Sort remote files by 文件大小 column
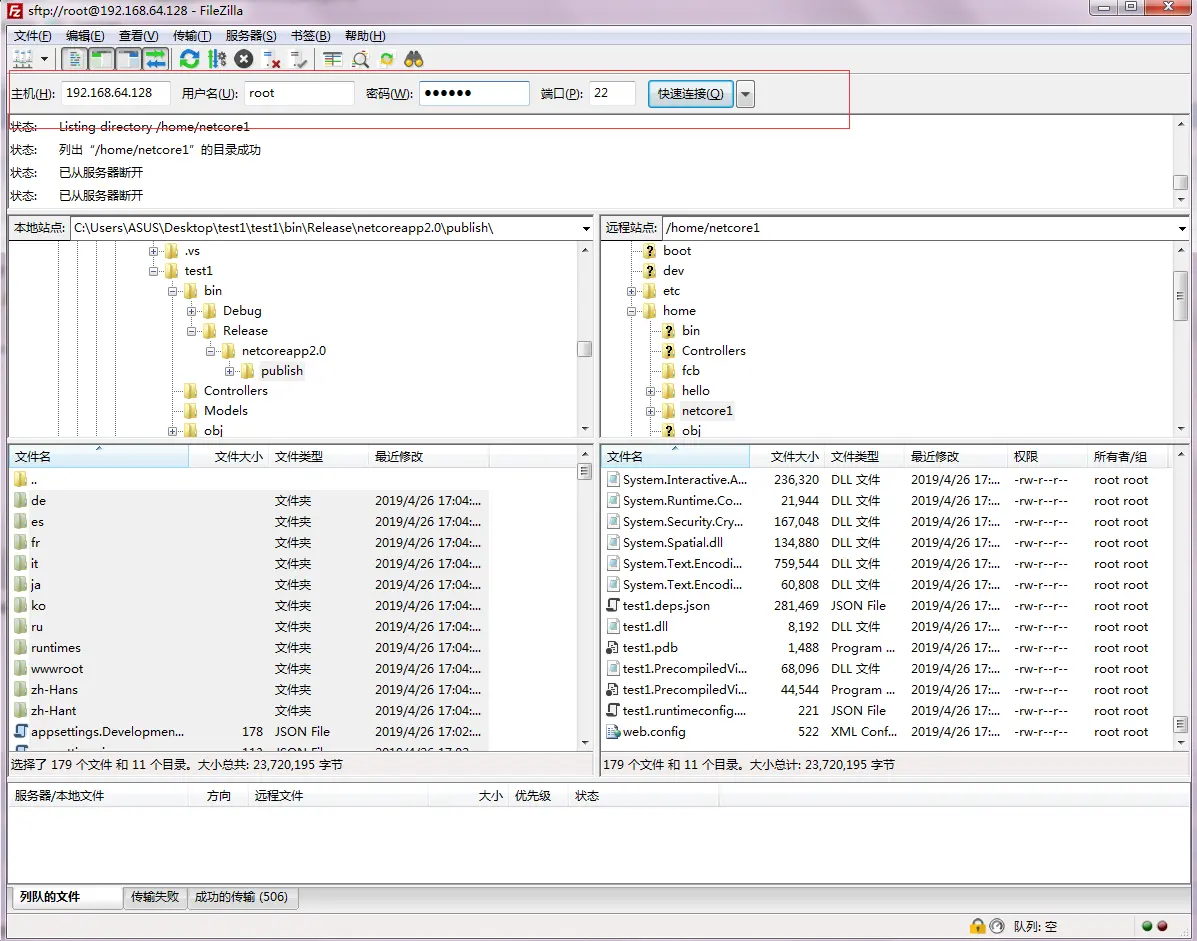Image resolution: width=1197 pixels, height=941 pixels. pyautogui.click(x=787, y=456)
